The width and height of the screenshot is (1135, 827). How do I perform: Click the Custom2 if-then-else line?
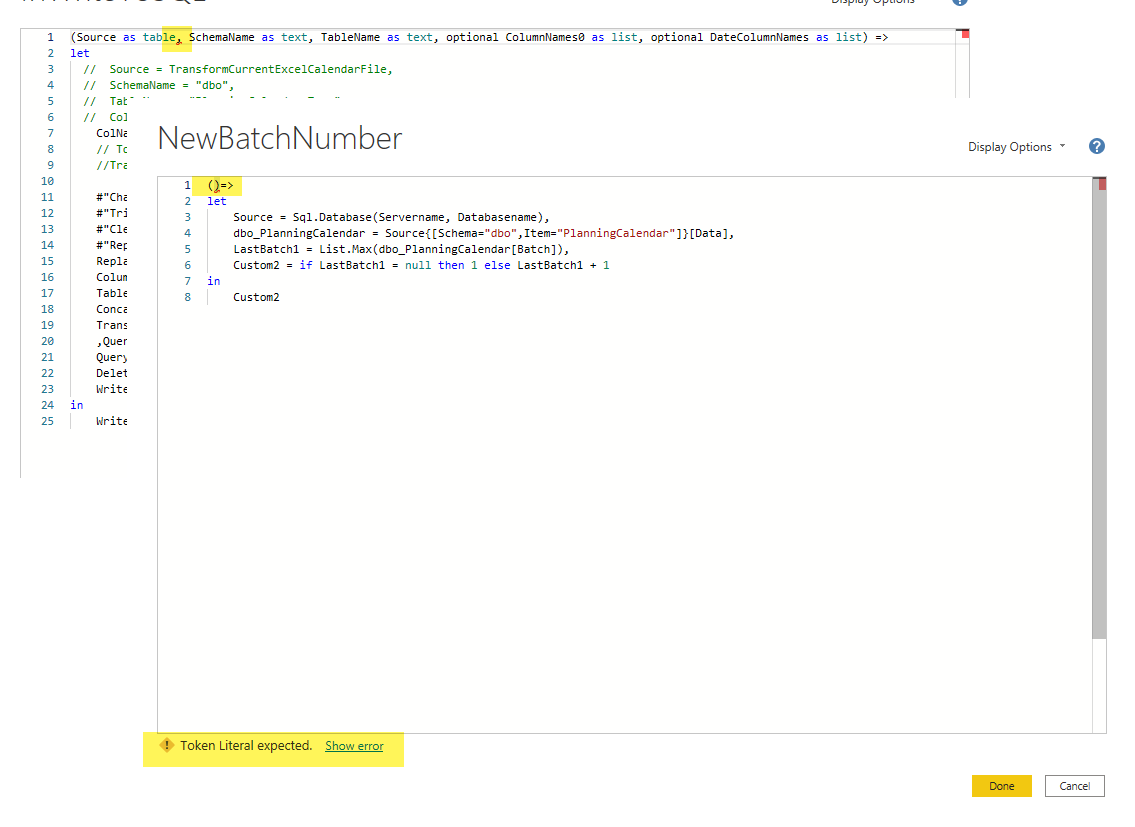click(421, 265)
